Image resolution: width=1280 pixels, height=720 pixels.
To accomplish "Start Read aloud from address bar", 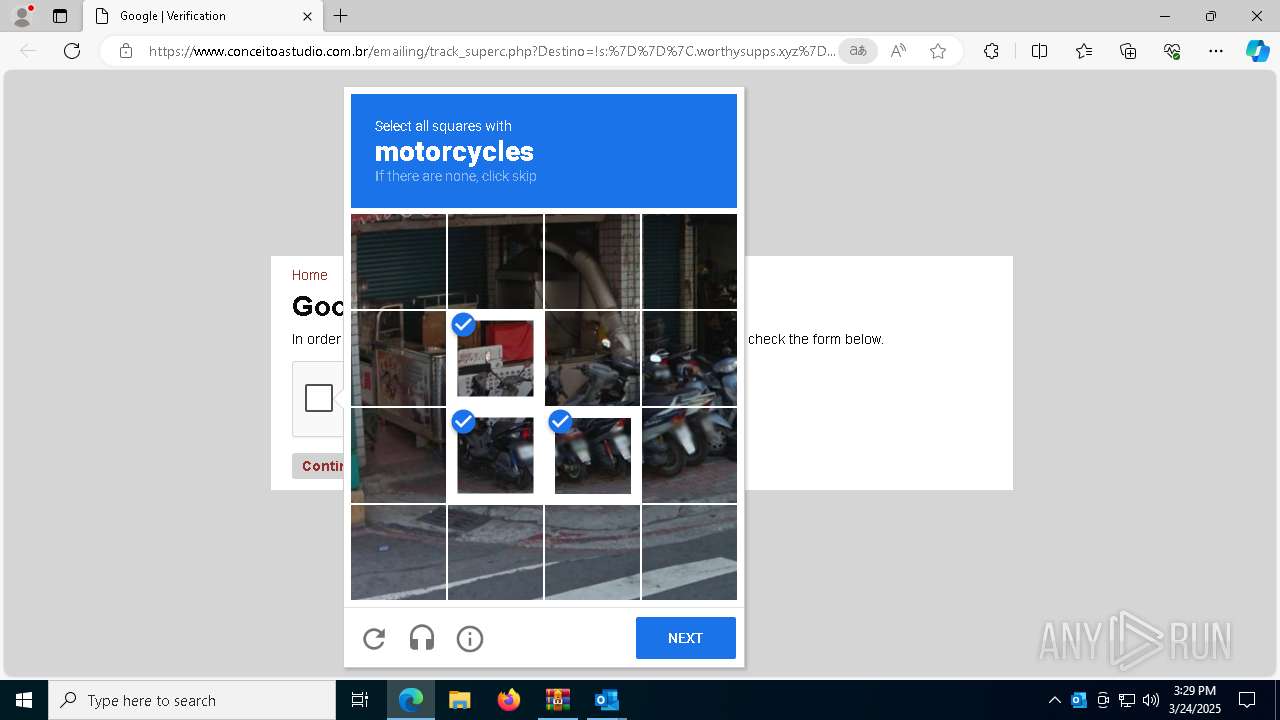I will pyautogui.click(x=898, y=51).
